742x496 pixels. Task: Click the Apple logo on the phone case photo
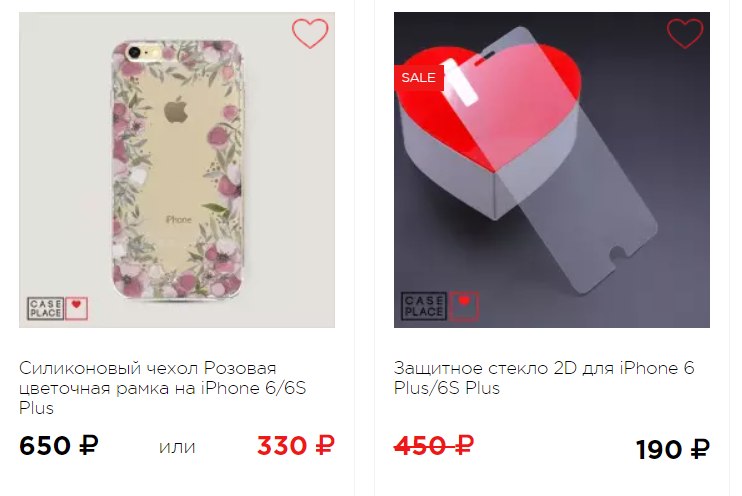click(x=176, y=110)
